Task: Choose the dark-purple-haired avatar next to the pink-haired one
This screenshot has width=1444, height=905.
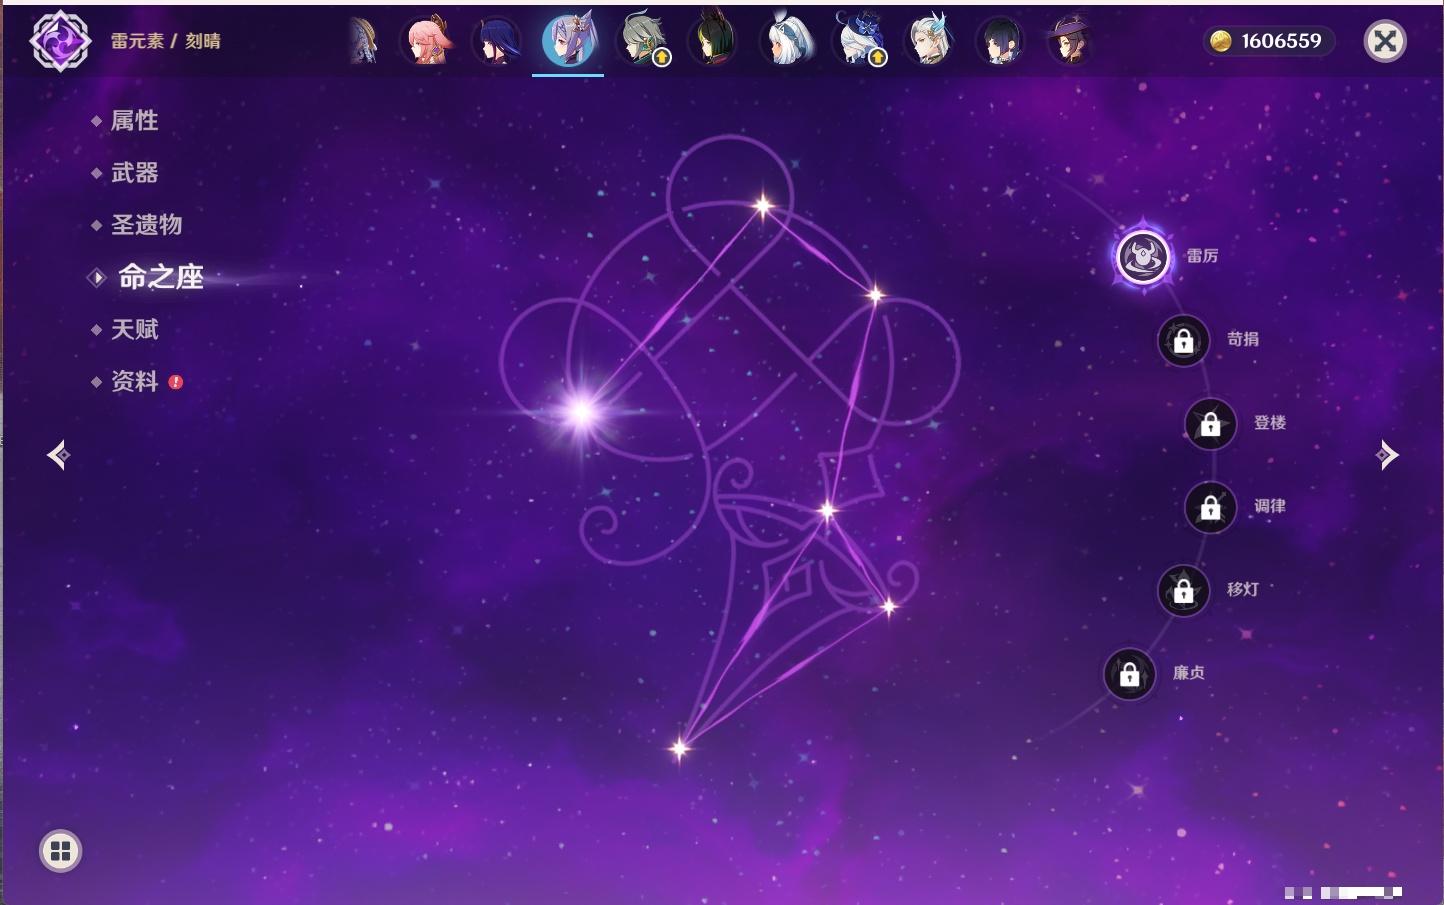Action: 497,41
